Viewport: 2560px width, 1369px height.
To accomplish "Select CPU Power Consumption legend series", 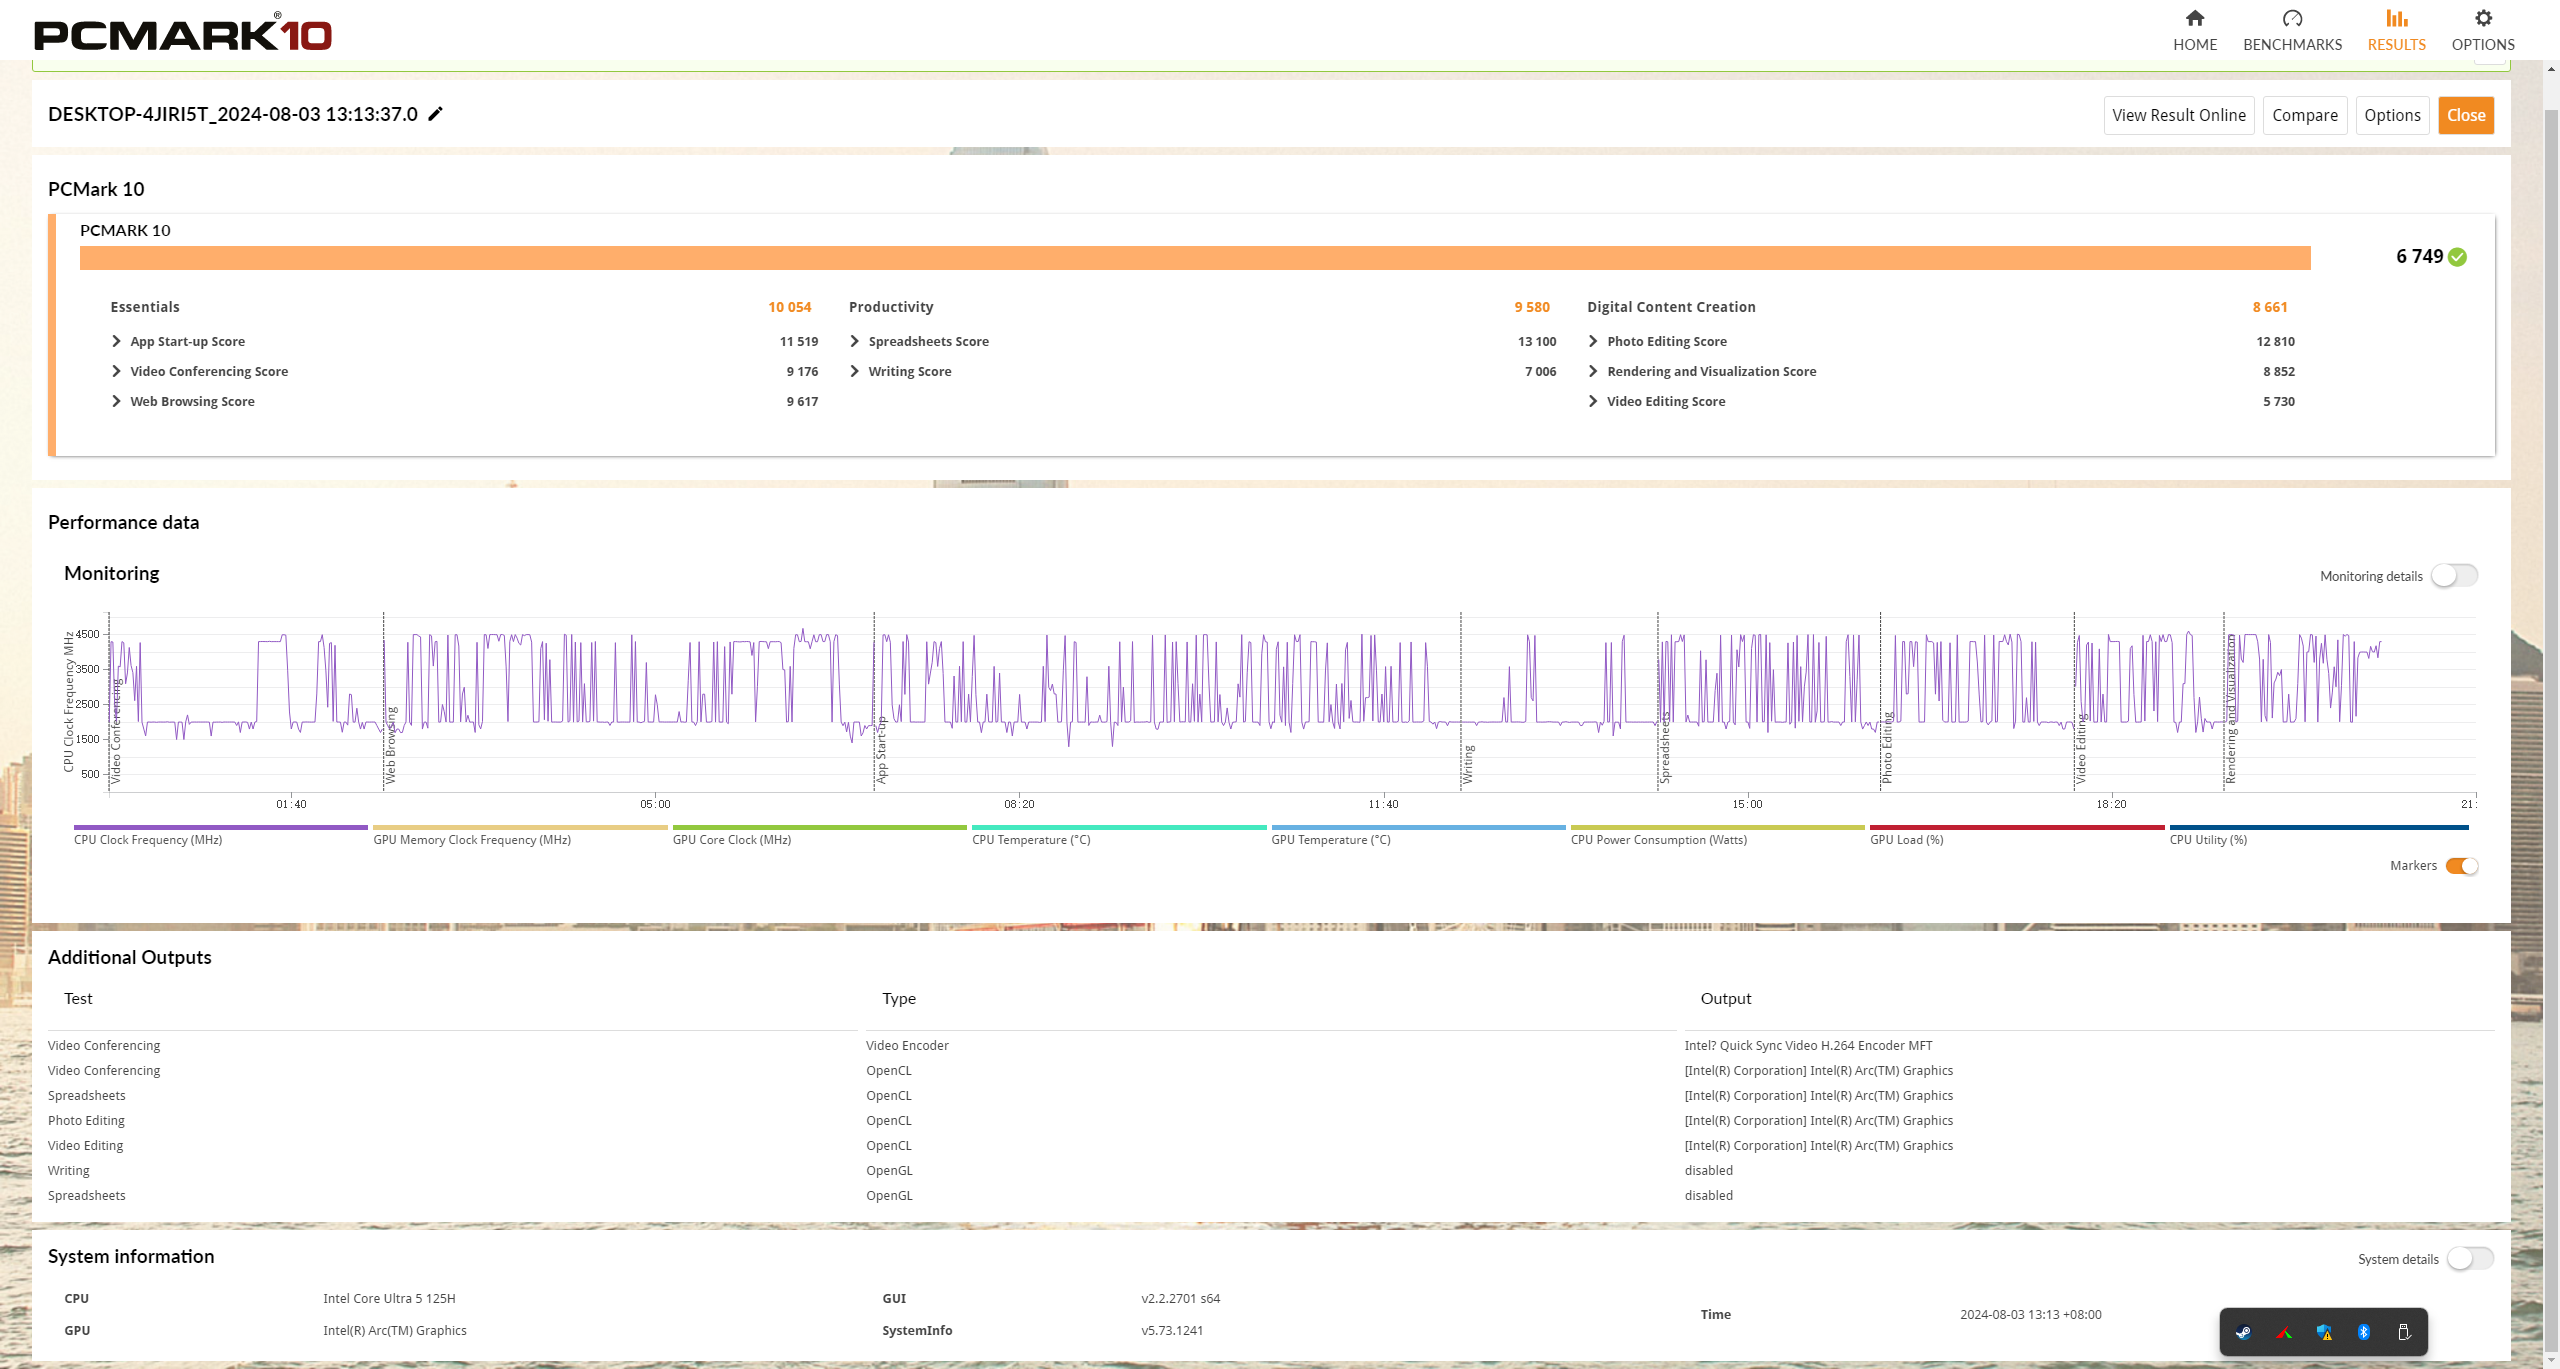I will coord(1717,835).
